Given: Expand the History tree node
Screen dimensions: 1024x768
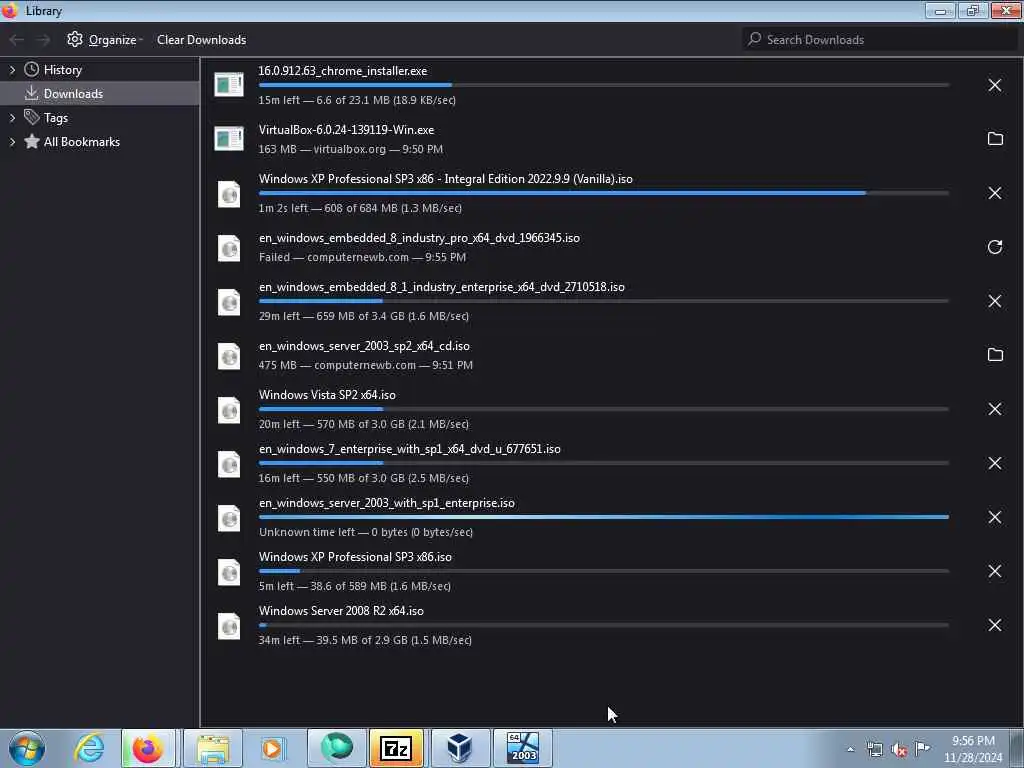Looking at the screenshot, I should 12,70.
